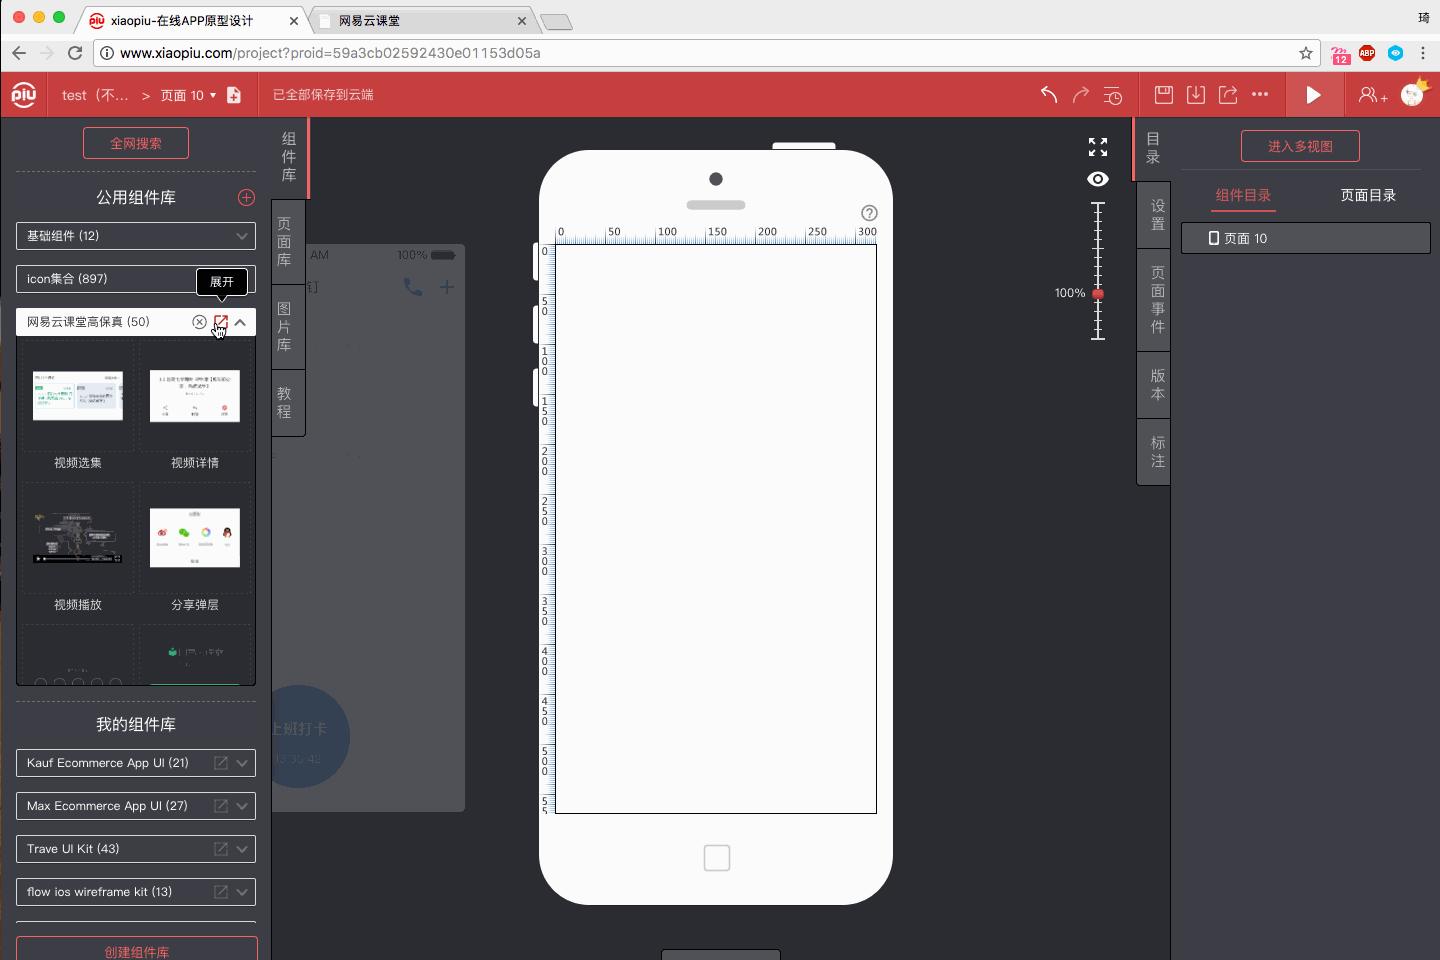The image size is (1440, 960).
Task: Open the user avatar profile
Action: [x=1414, y=93]
